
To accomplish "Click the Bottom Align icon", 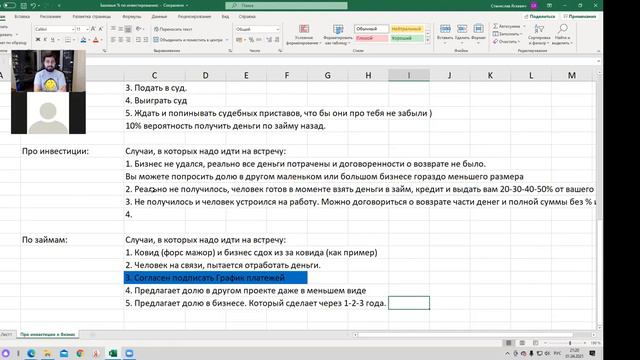I will [x=128, y=29].
